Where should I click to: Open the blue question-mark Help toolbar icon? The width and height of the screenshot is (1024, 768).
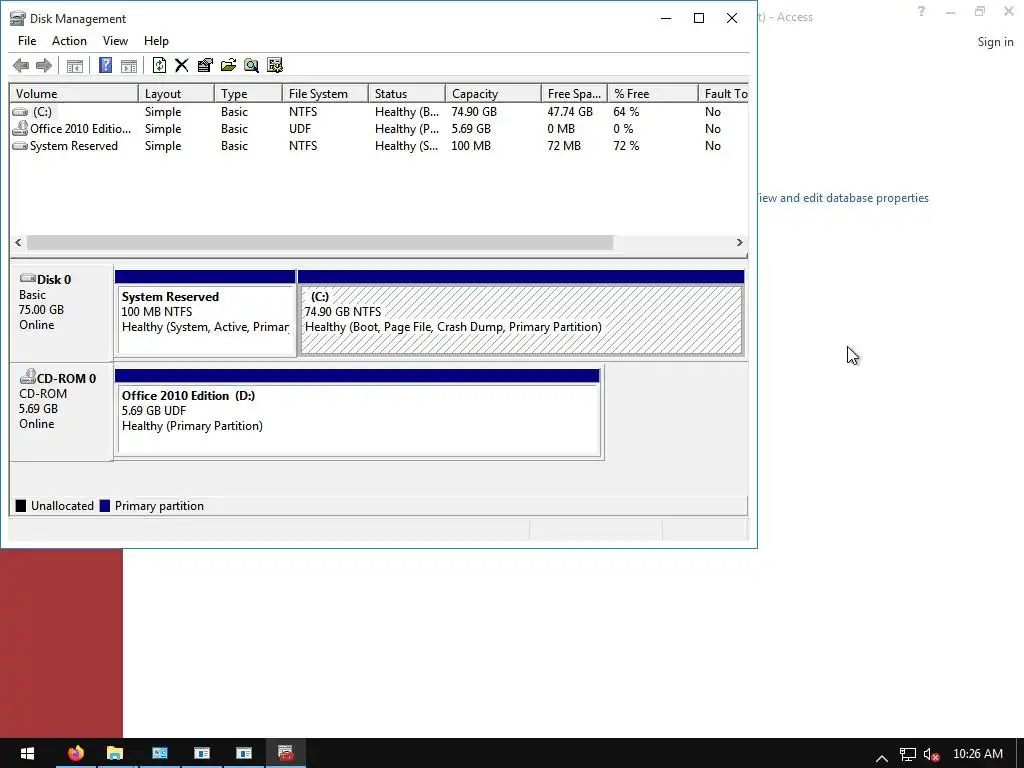tap(105, 65)
